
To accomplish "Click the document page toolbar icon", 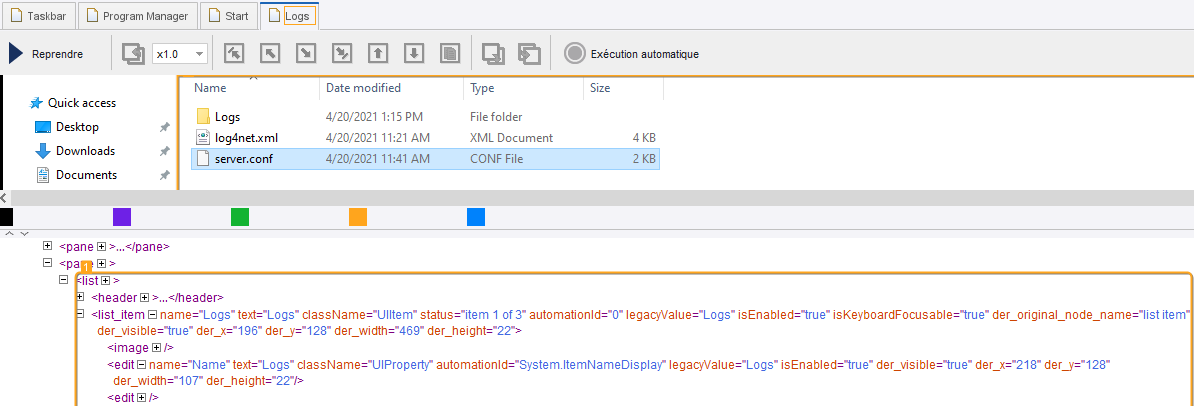I will pyautogui.click(x=450, y=53).
